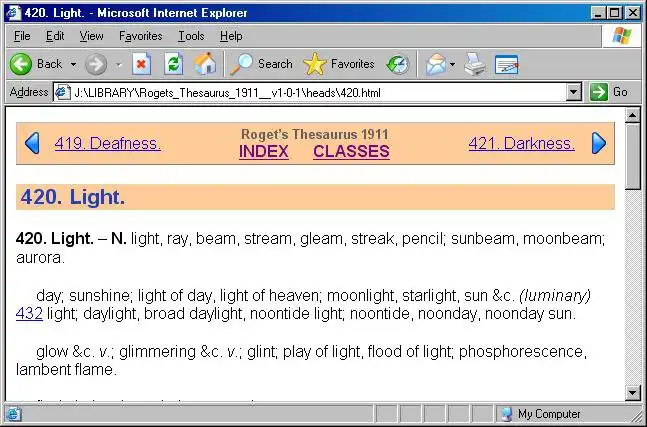The width and height of the screenshot is (647, 427).
Task: Open the Back history dropdown arrow
Action: pos(73,64)
